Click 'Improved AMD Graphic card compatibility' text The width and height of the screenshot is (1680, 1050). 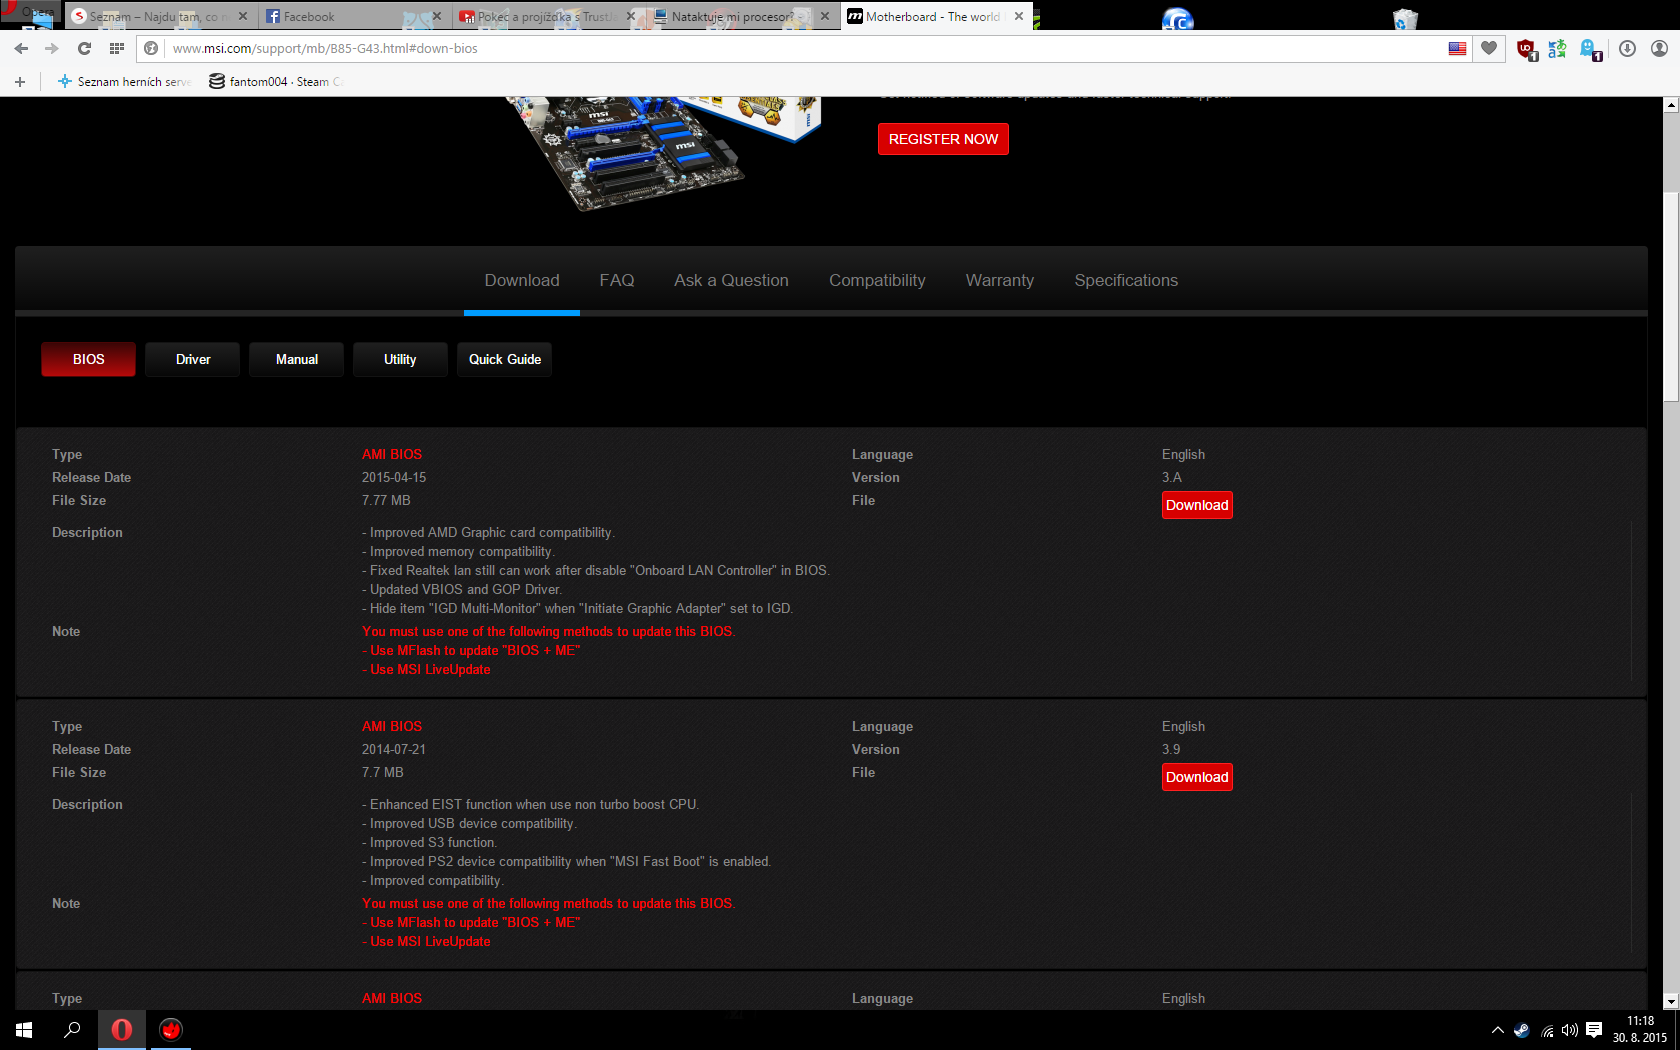488,532
